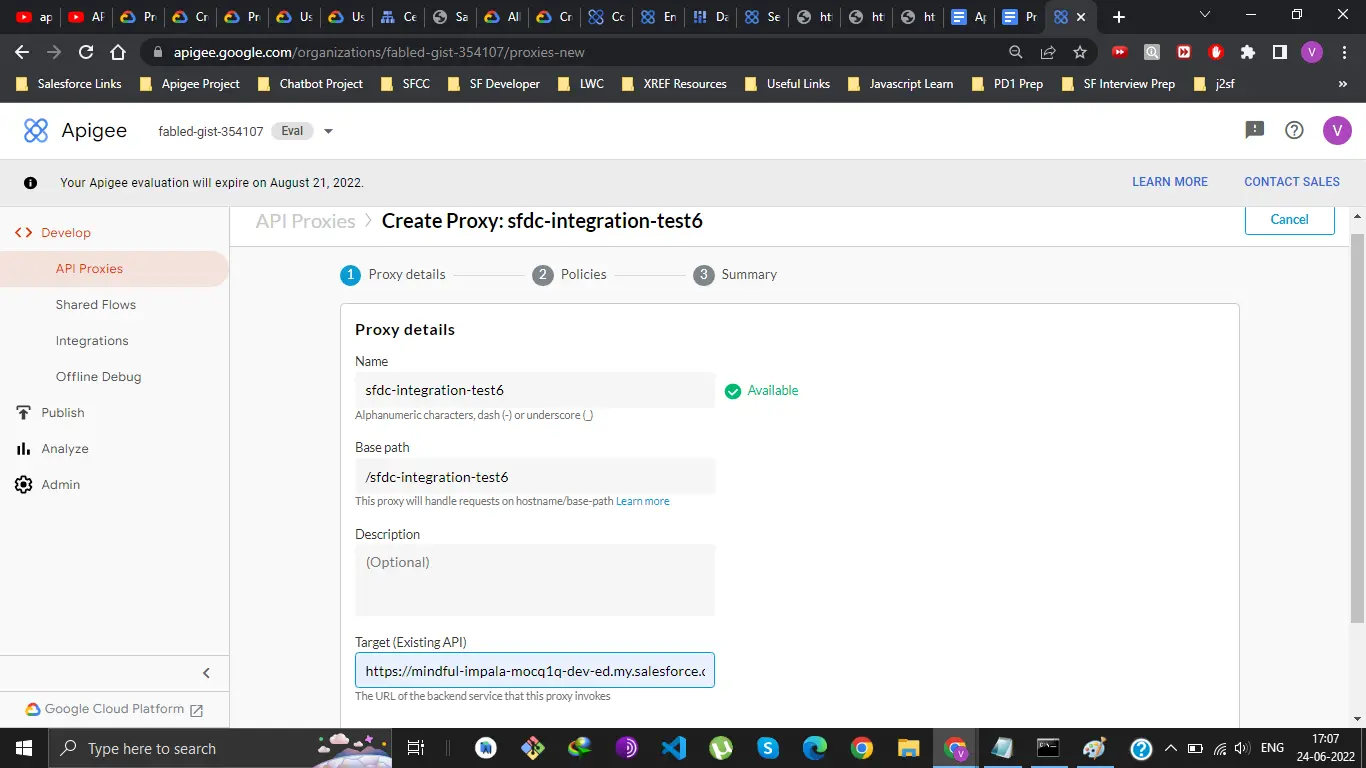Go to step 1 Proxy details
Screen dimensions: 1366x768
[393, 274]
